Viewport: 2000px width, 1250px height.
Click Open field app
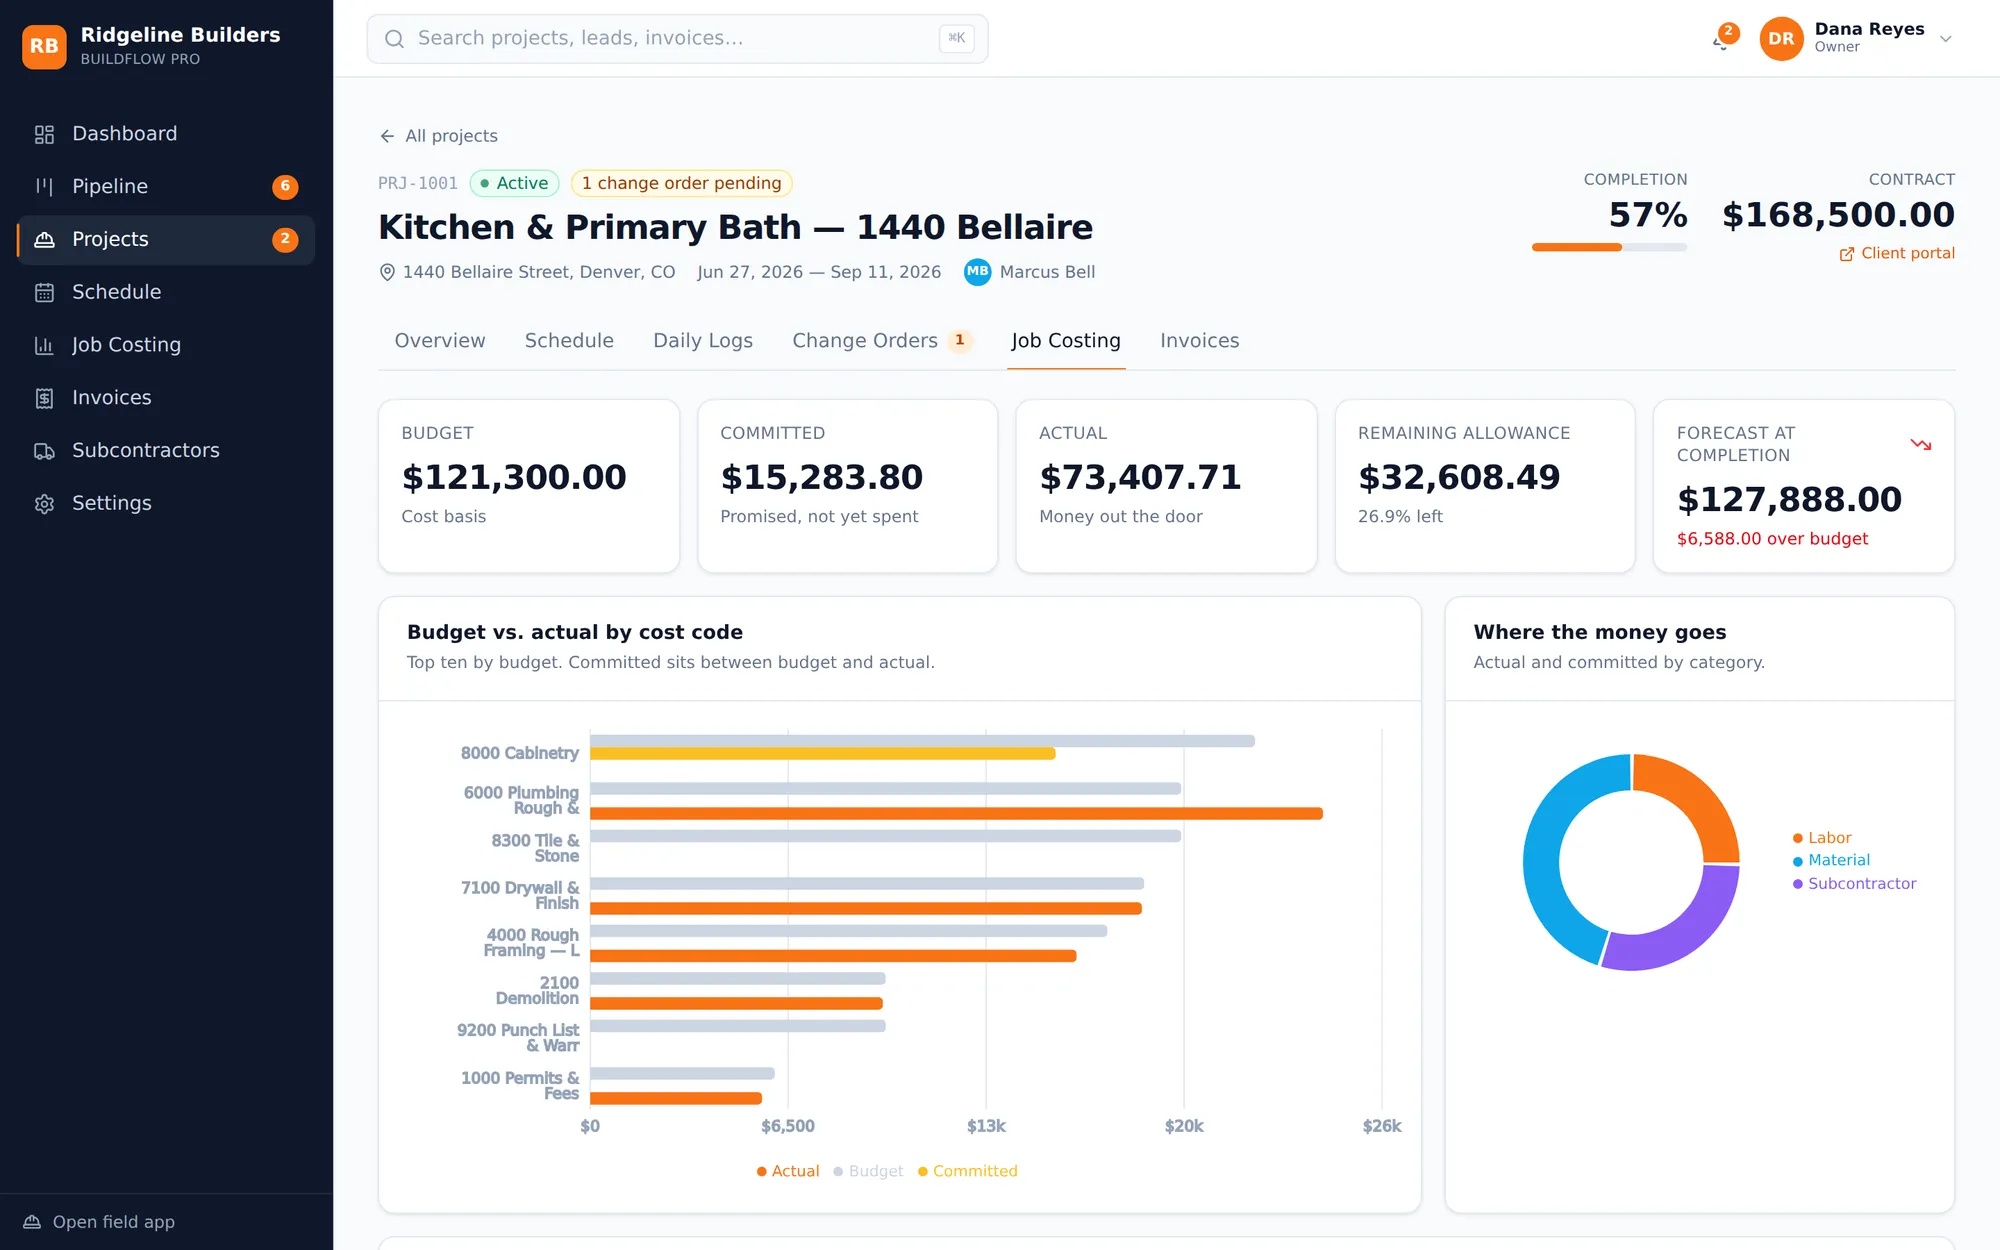coord(99,1222)
